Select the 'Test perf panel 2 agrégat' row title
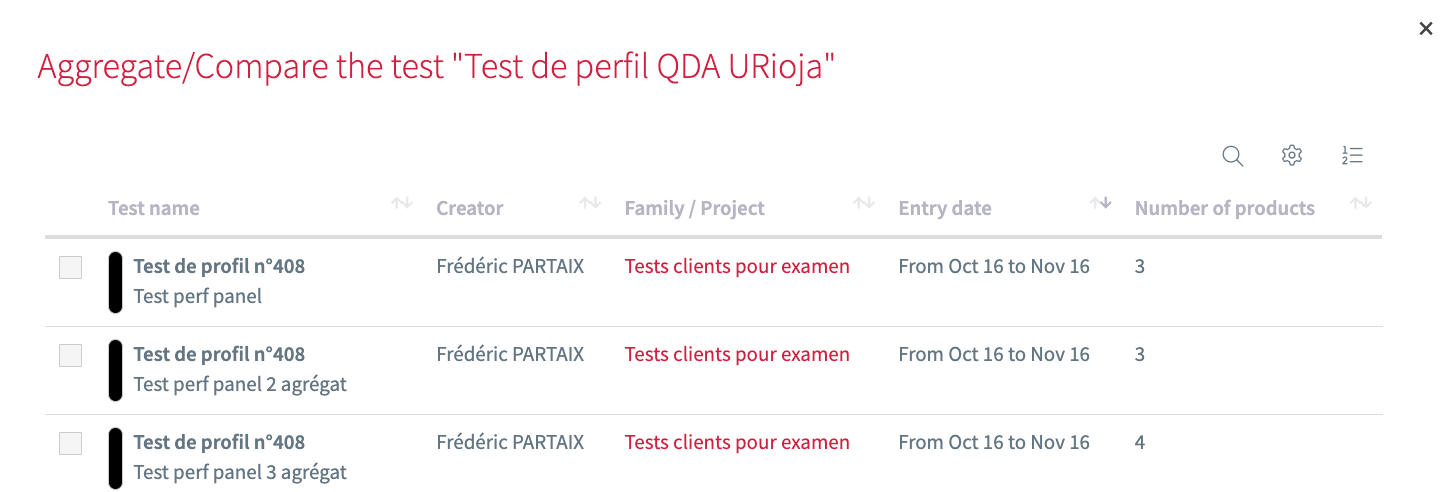 (219, 354)
